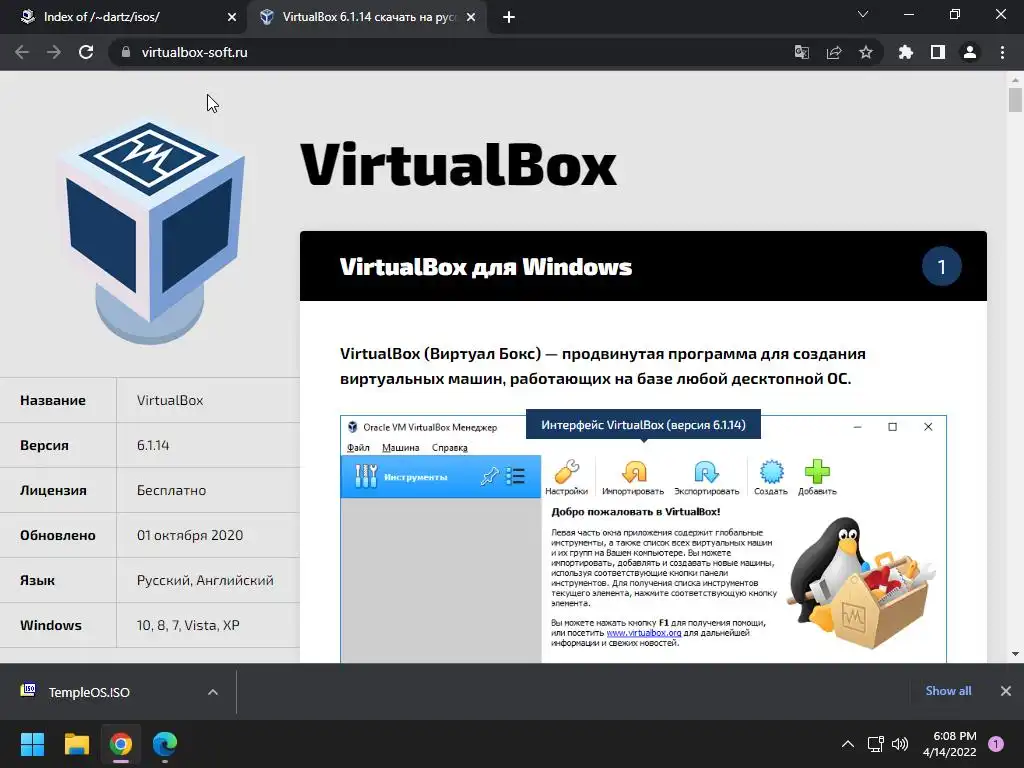Click the list icon in Инструменты row
1024x768 pixels.
[515, 476]
